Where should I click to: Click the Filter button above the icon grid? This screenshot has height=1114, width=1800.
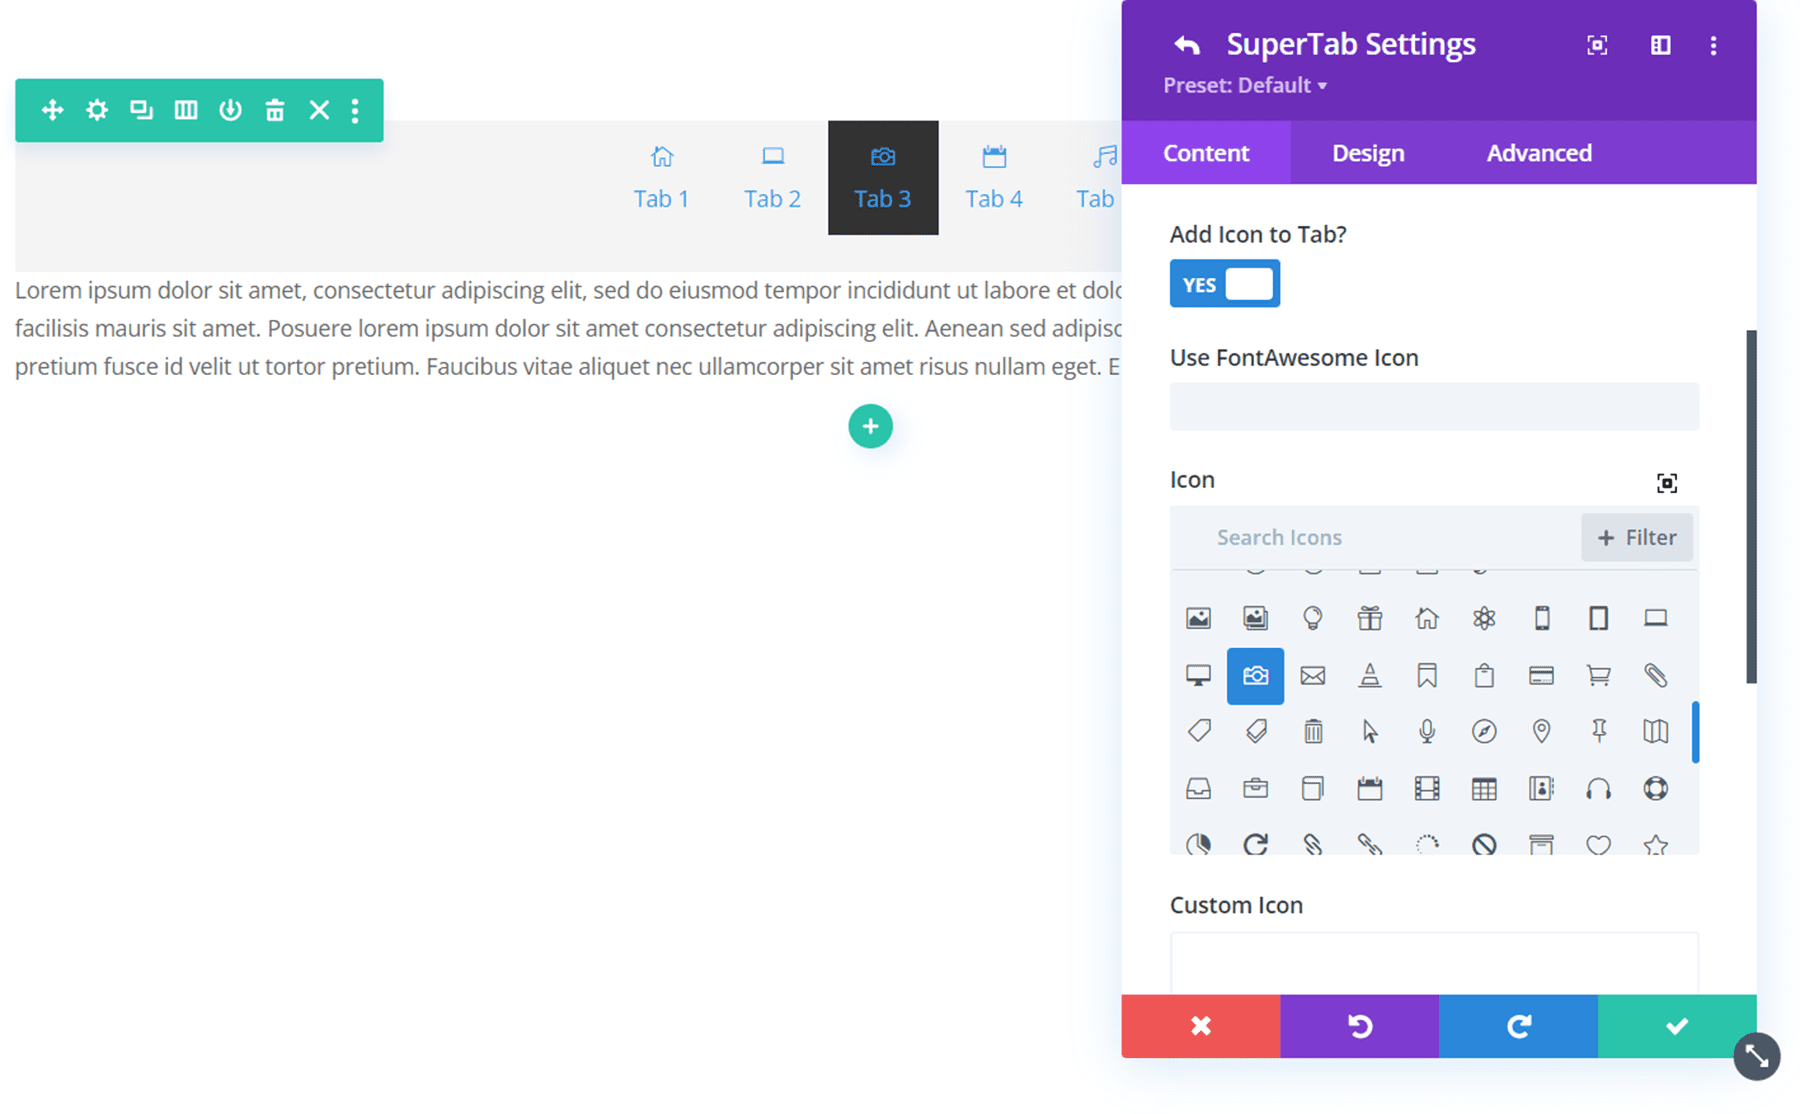(1637, 537)
